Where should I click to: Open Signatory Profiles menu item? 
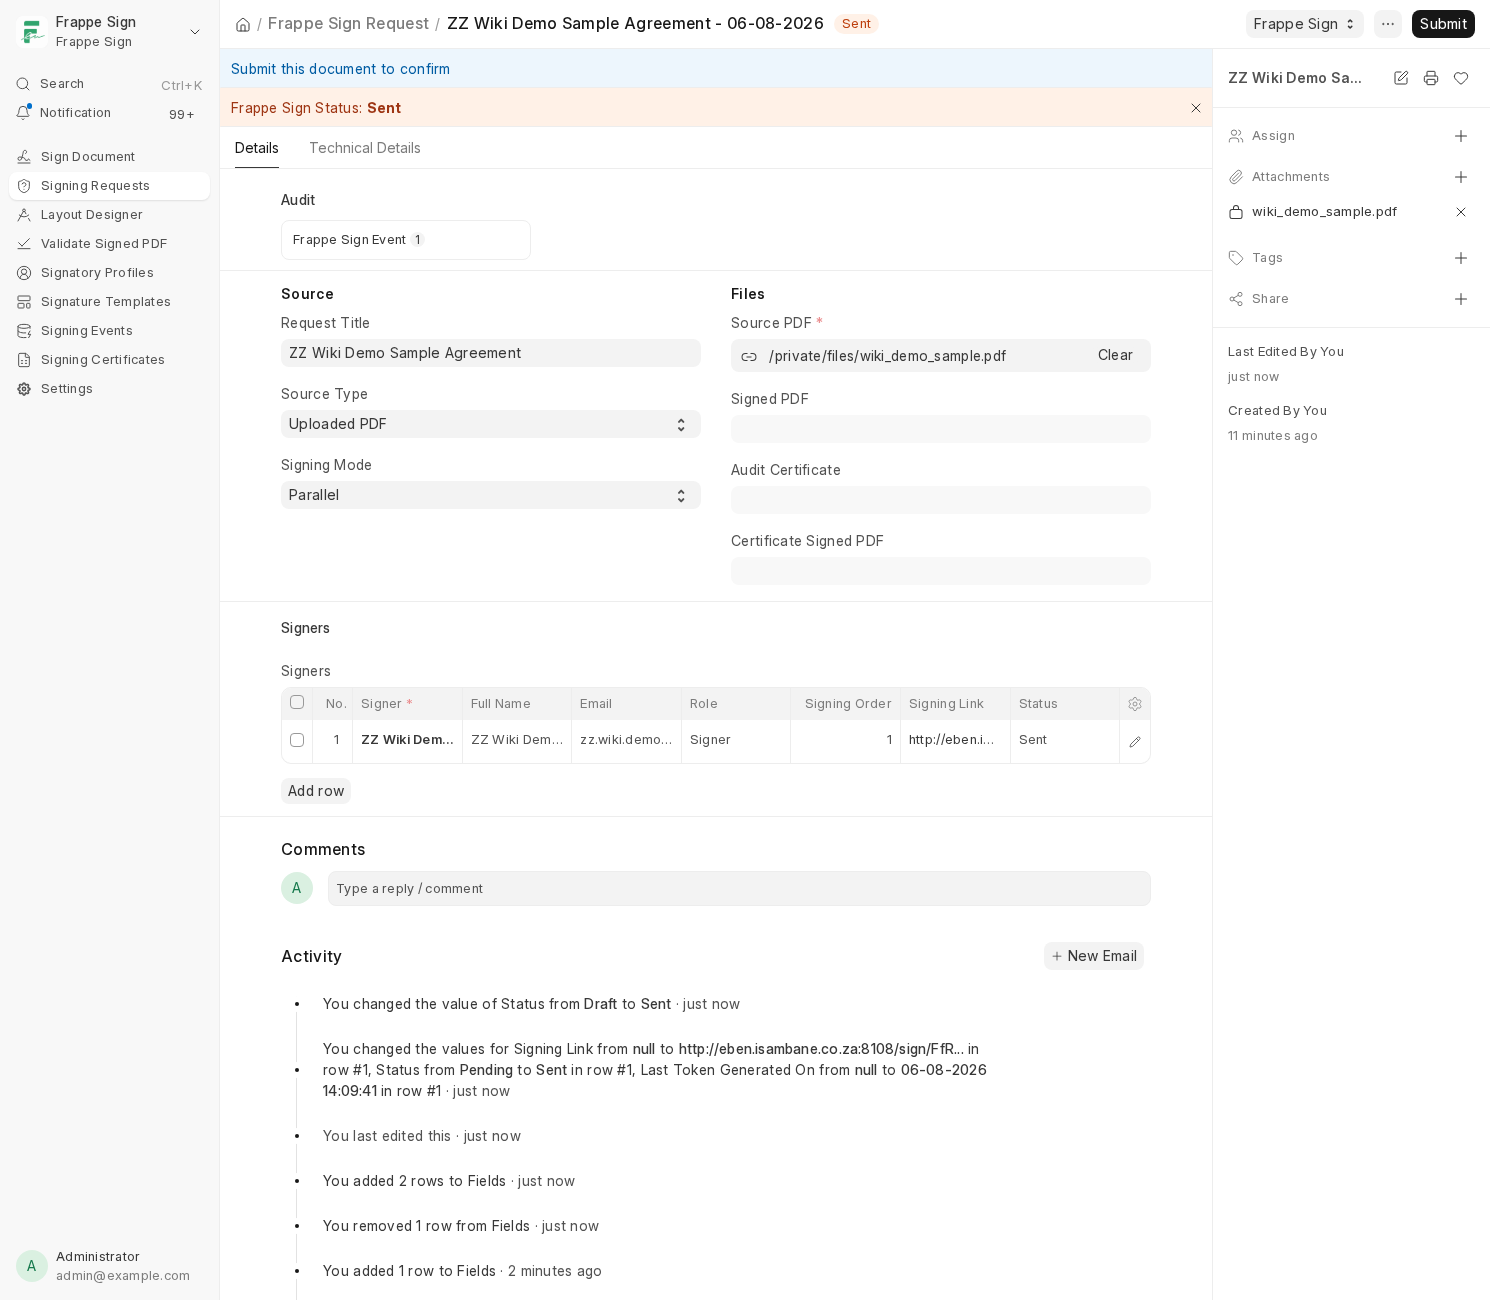tap(110, 273)
